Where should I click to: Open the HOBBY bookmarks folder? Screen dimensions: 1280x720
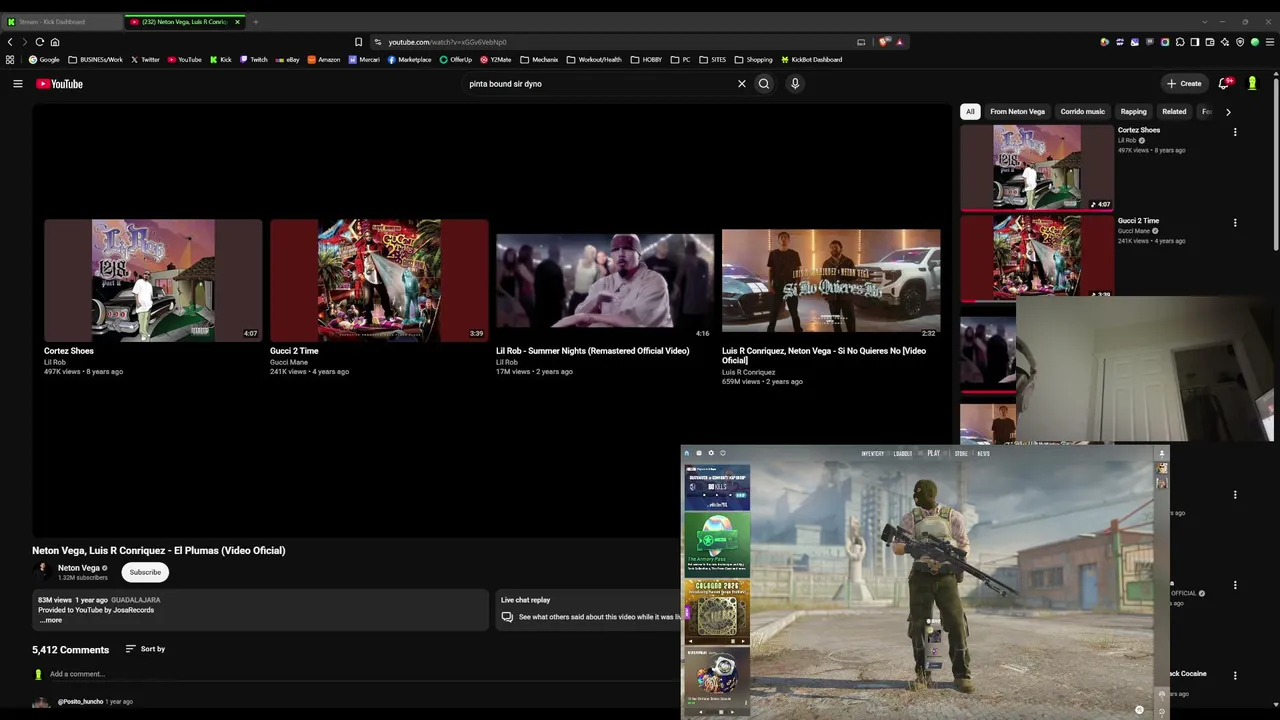coord(646,60)
